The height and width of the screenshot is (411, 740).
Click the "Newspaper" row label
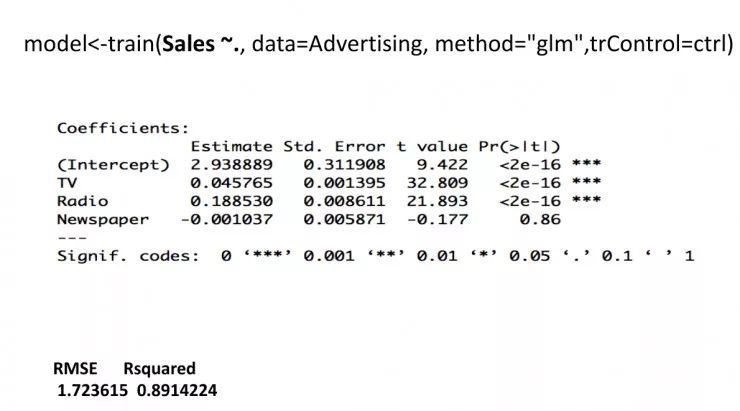pyautogui.click(x=102, y=219)
